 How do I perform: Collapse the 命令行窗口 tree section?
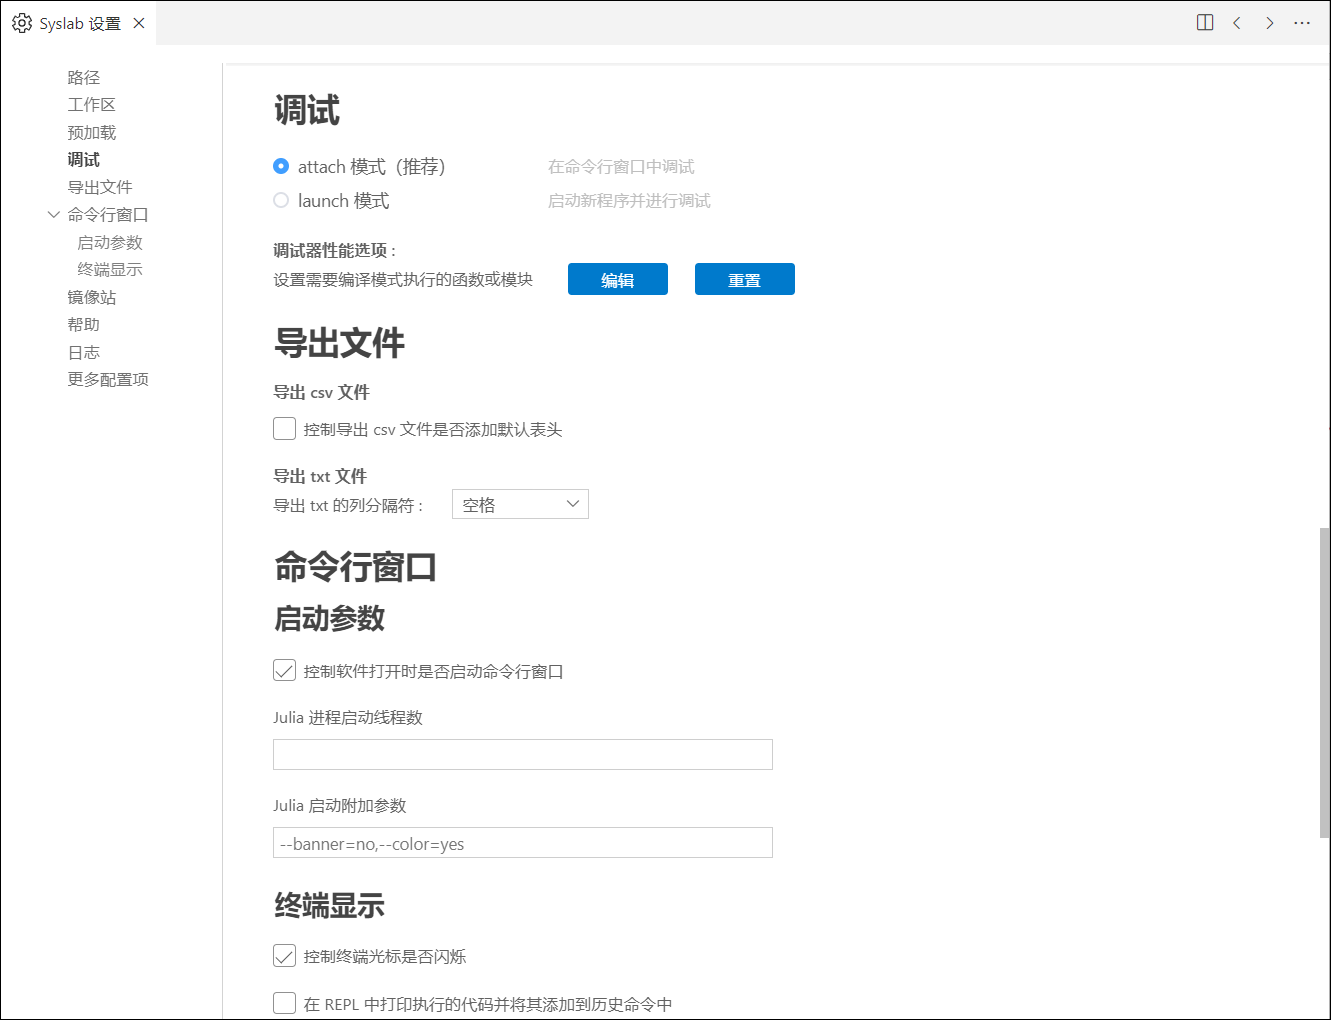coord(54,214)
